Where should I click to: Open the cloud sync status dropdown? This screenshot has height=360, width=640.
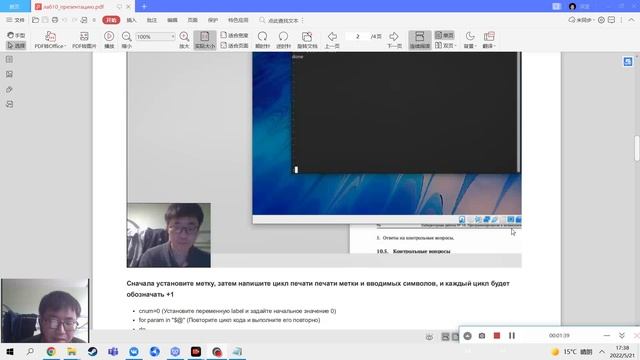(x=581, y=20)
